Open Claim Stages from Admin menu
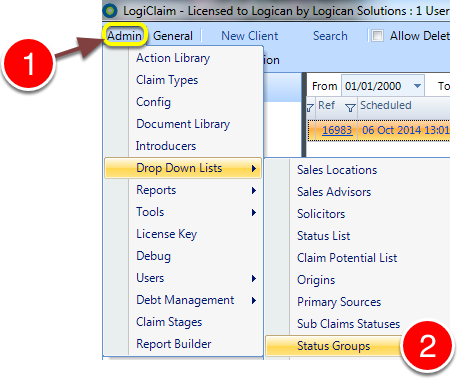The image size is (464, 381). (183, 322)
